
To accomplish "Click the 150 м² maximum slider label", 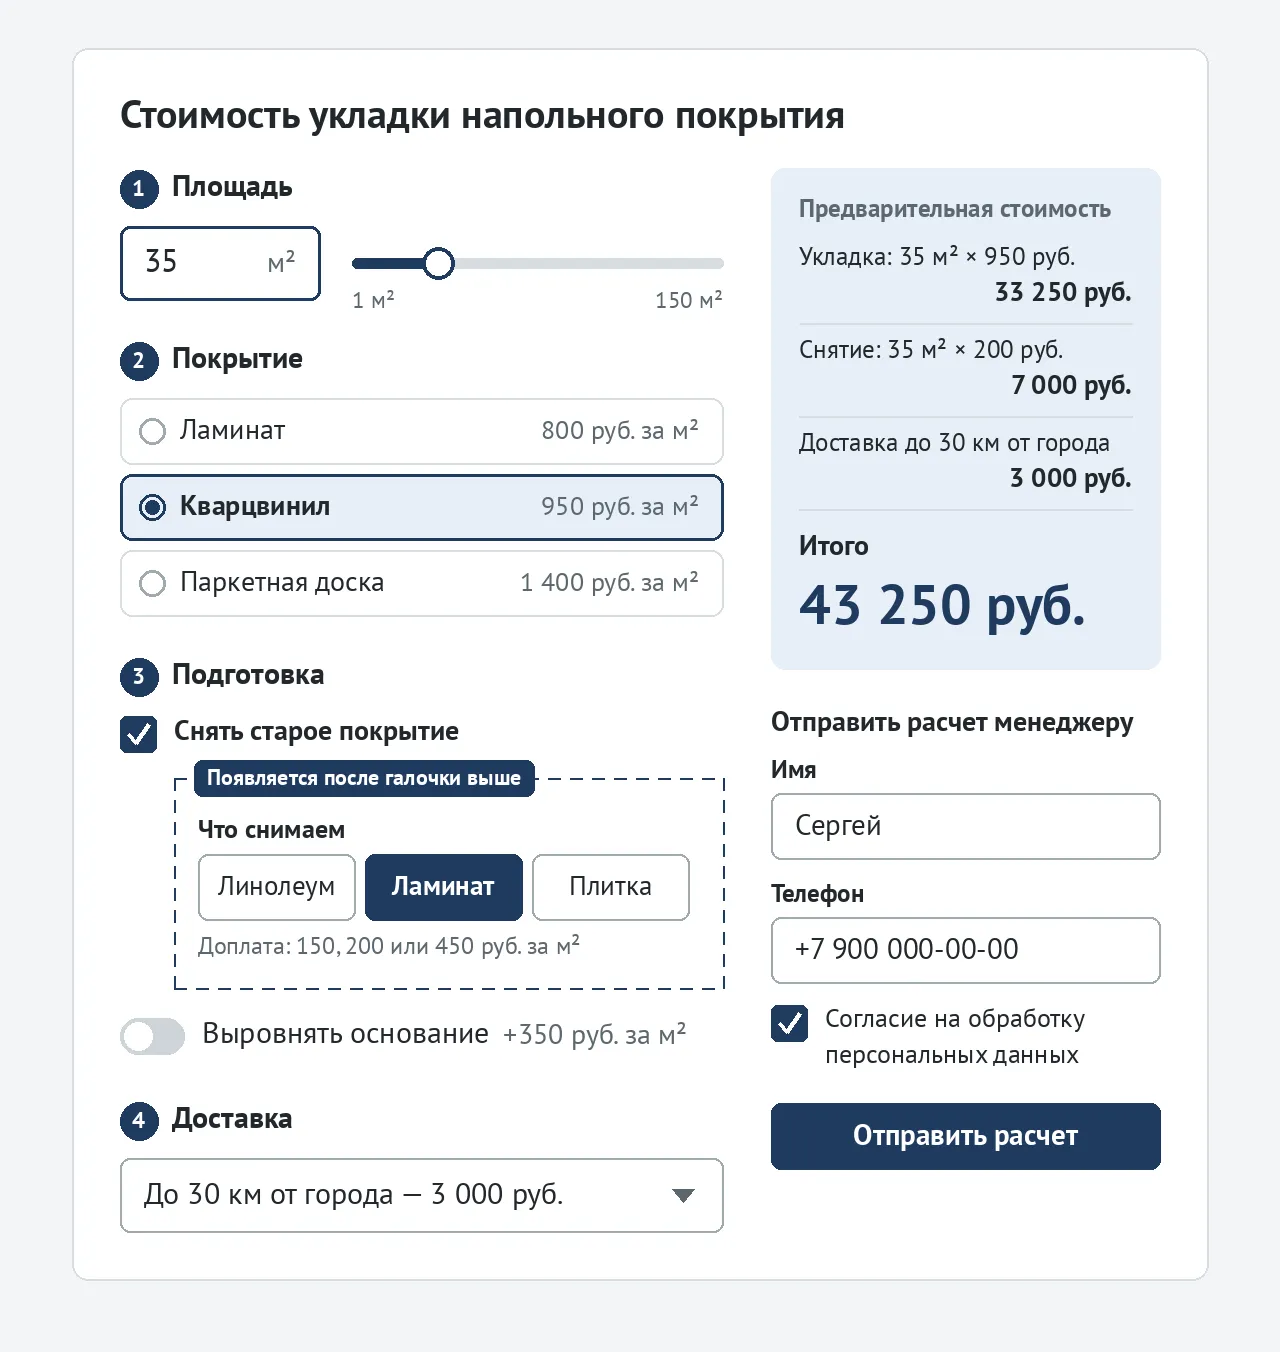I will point(688,300).
